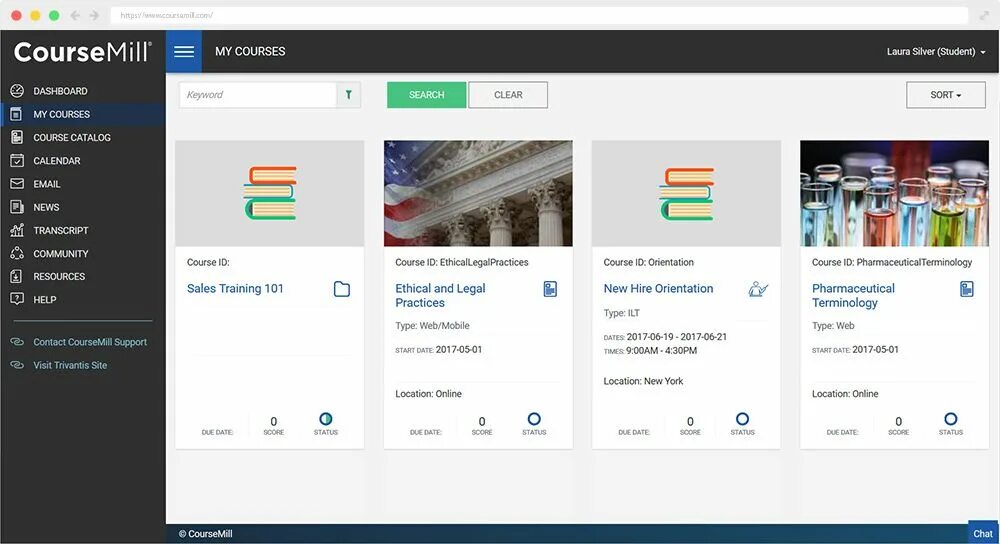Select My Courses in sidebar
Screen dimensions: 1000x544
click(83, 114)
